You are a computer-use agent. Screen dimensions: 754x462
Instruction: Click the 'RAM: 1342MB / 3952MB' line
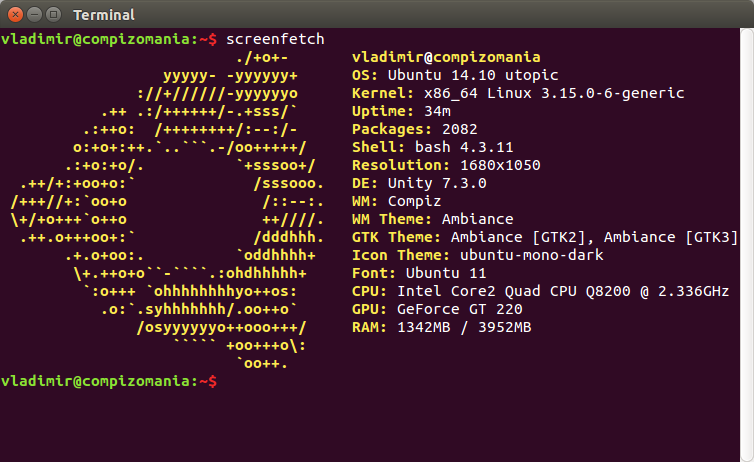441,327
